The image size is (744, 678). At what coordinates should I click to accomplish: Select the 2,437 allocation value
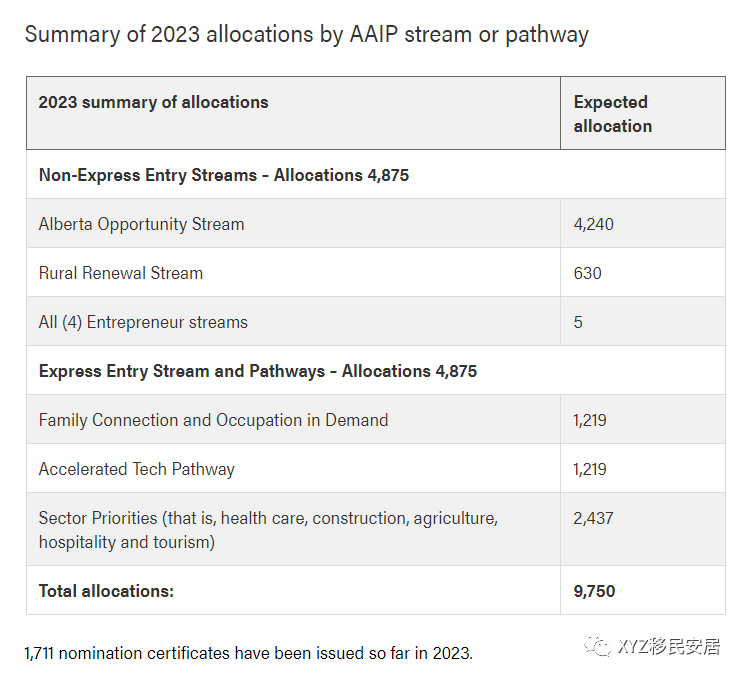click(x=594, y=518)
